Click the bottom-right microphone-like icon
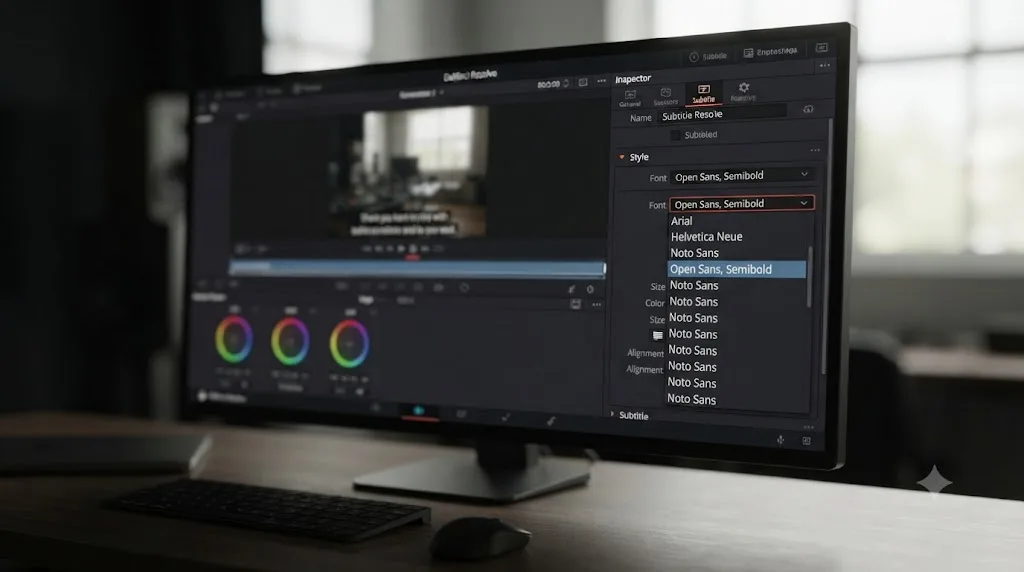This screenshot has height=572, width=1024. [x=780, y=440]
